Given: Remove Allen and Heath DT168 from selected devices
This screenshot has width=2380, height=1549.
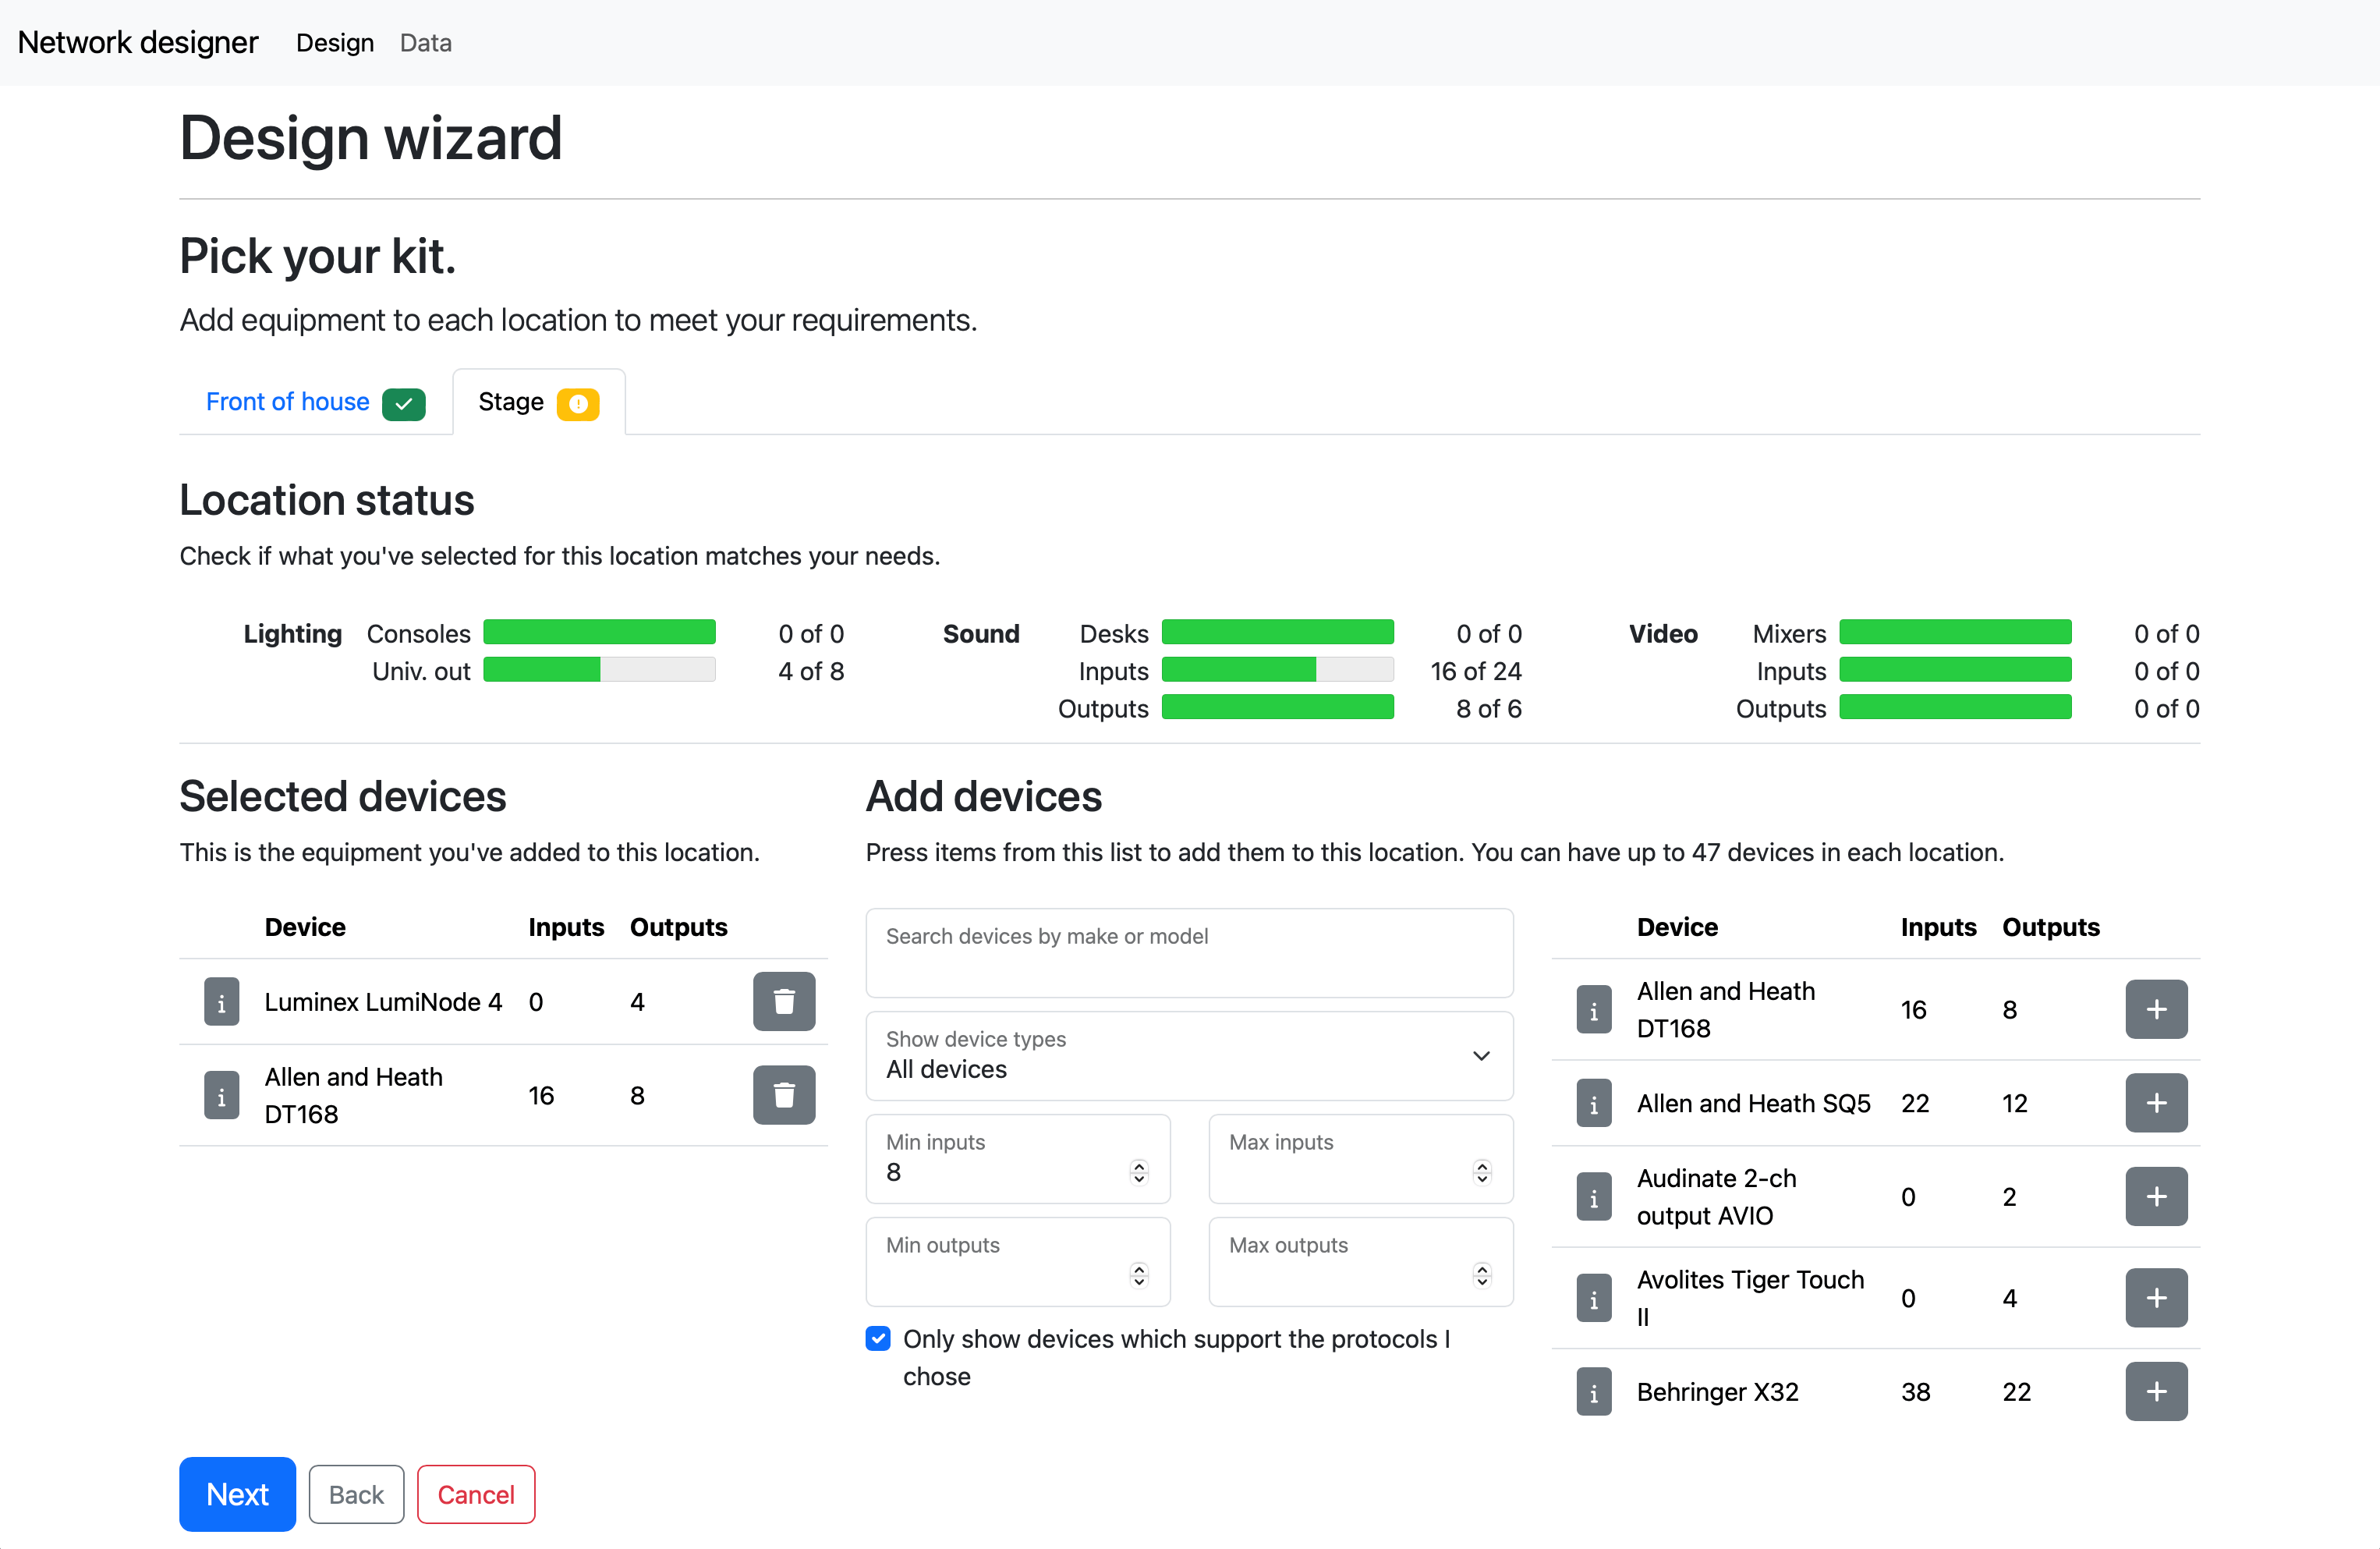Looking at the screenshot, I should [784, 1095].
